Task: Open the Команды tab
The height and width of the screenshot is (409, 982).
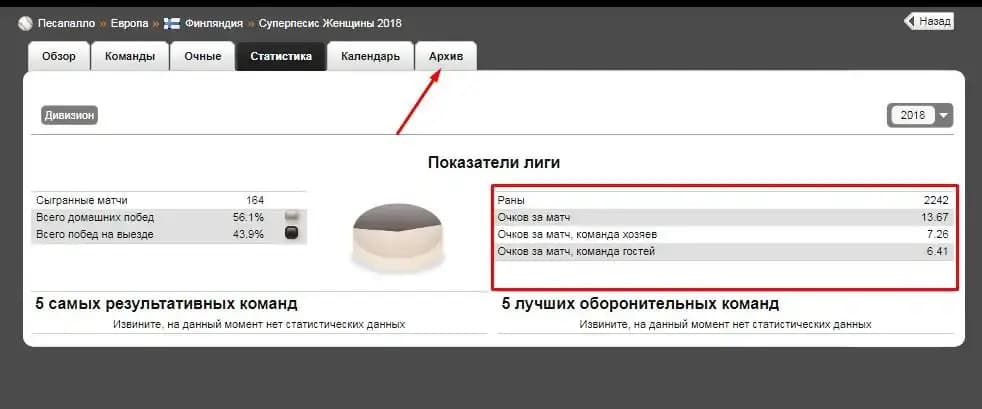Action: (130, 56)
